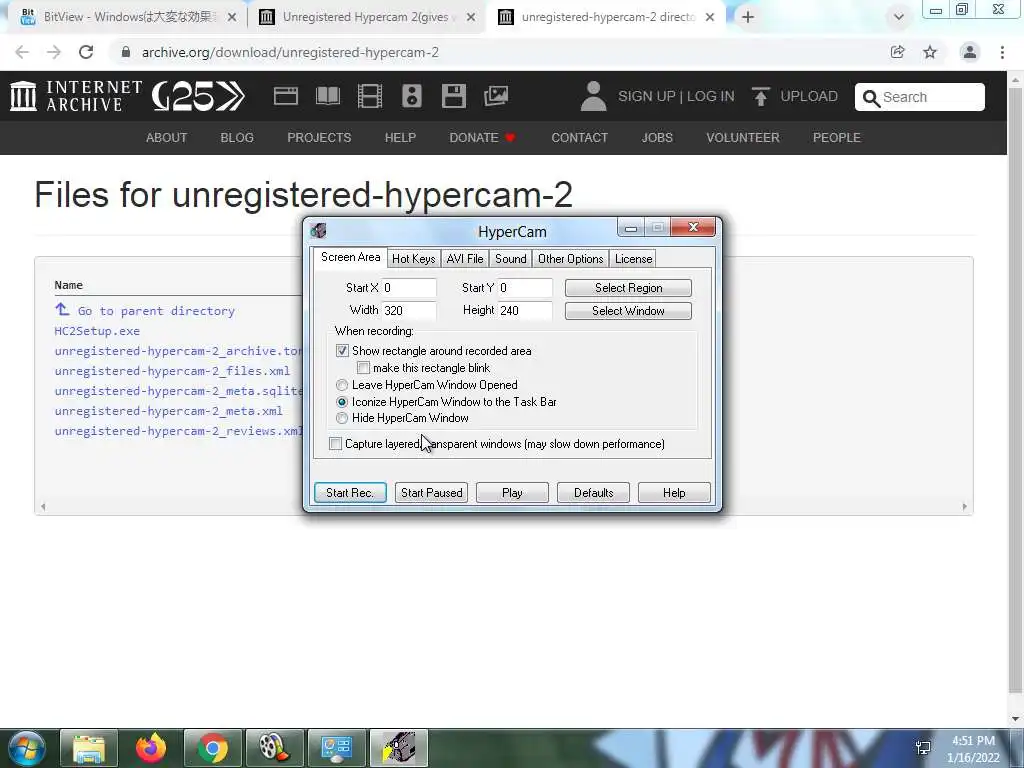This screenshot has width=1024, height=768.
Task: Switch to the Sound tab
Action: click(511, 259)
